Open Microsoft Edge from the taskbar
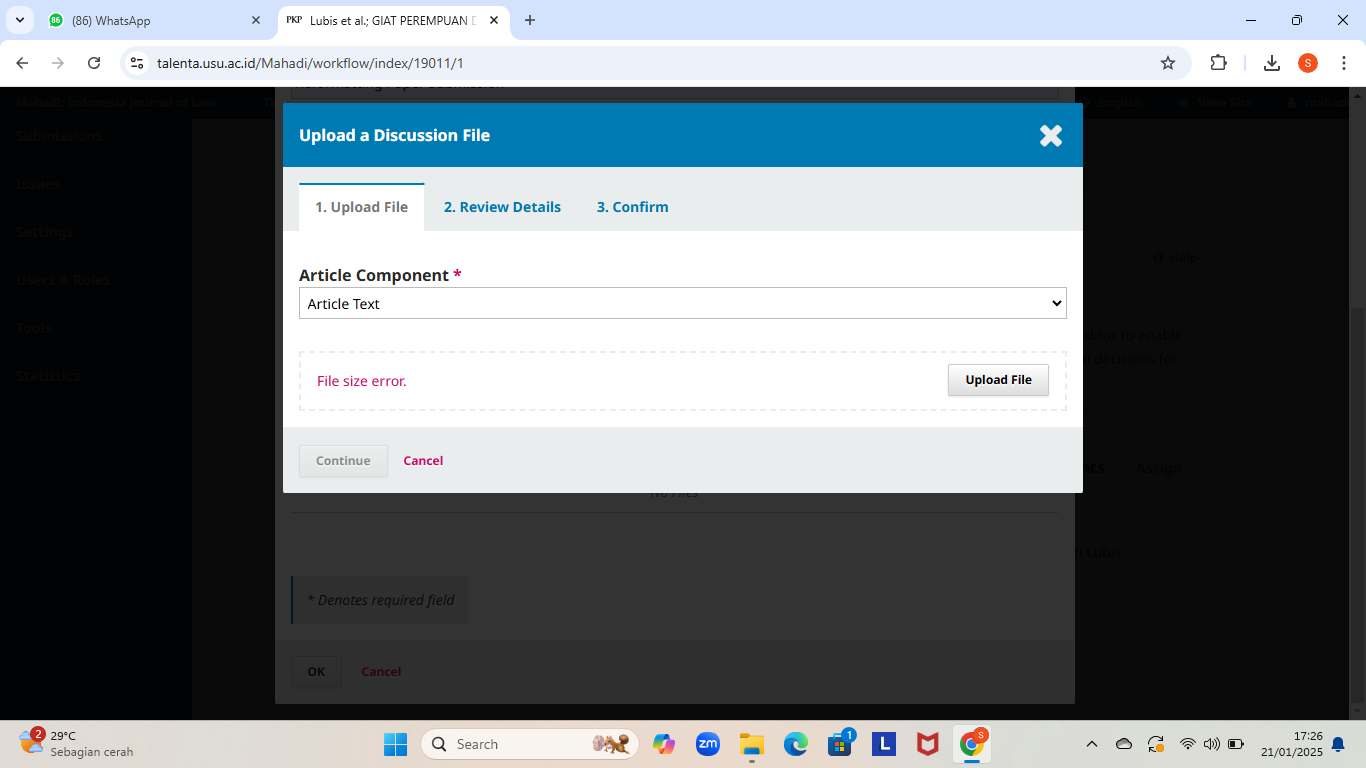The width and height of the screenshot is (1366, 768). click(796, 744)
